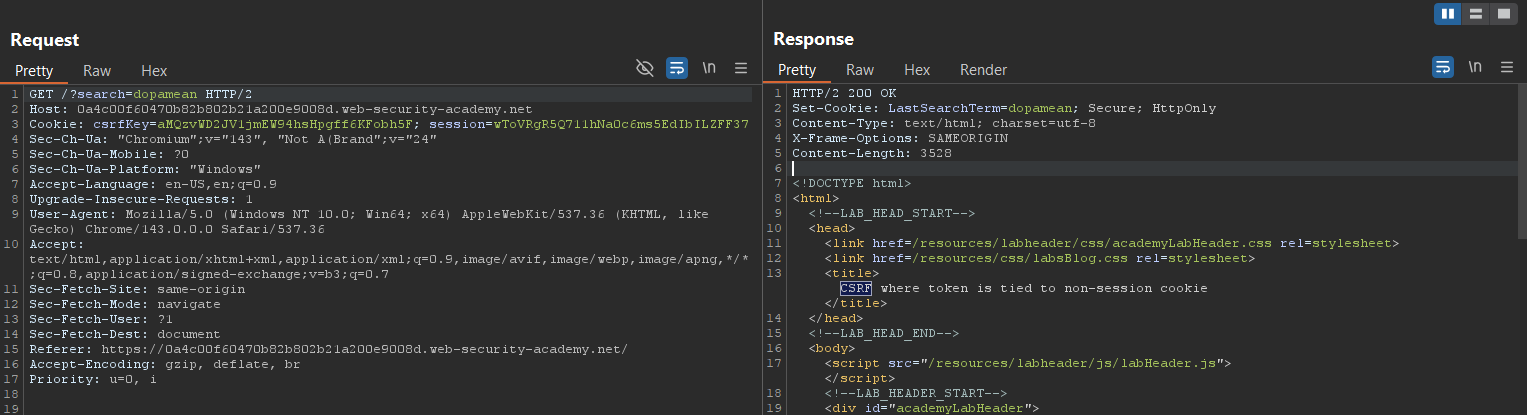1527x415 pixels.
Task: Click the div id="academyLabHeader" line
Action: pos(932,408)
